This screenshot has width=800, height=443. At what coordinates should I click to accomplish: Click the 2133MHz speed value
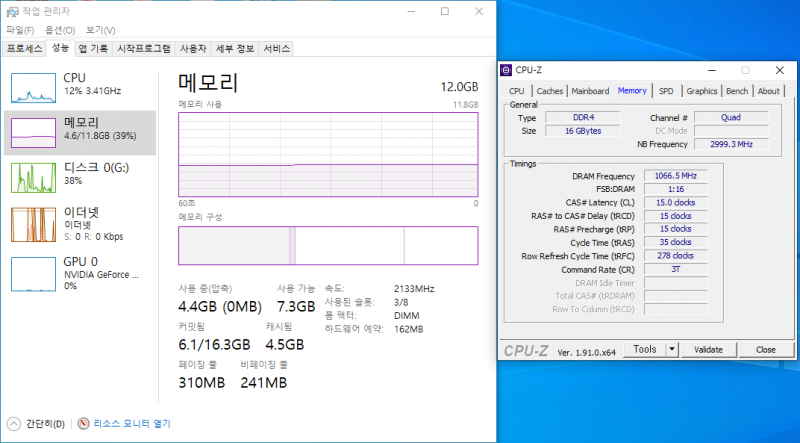pos(414,289)
